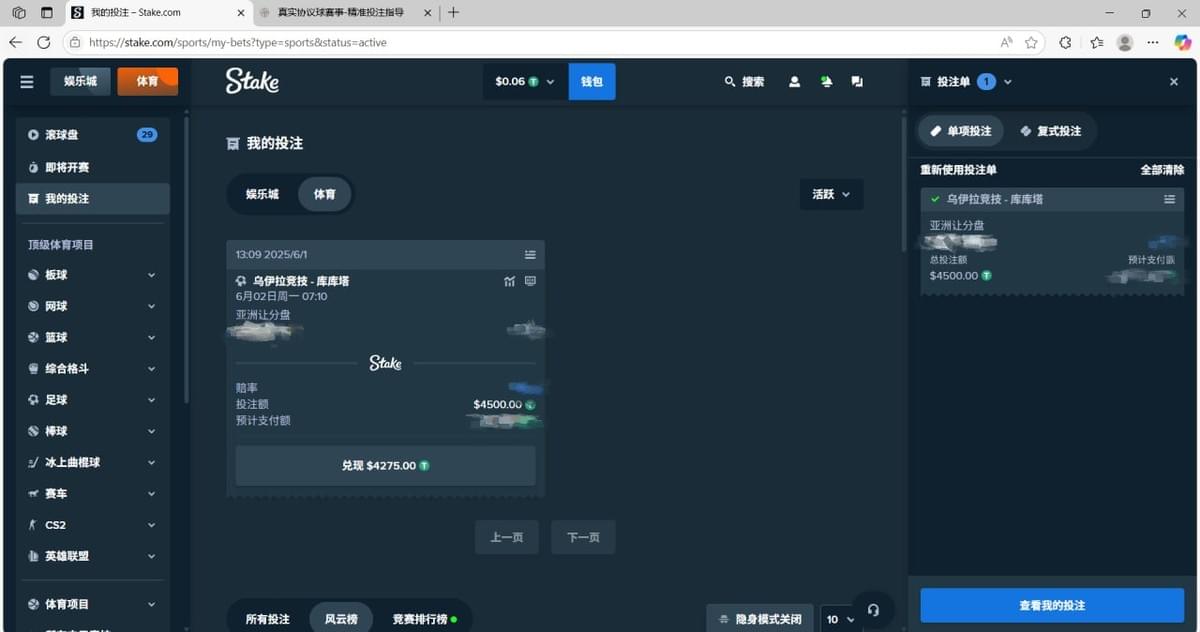The image size is (1200, 632).
Task: Open the user profile icon
Action: (794, 82)
